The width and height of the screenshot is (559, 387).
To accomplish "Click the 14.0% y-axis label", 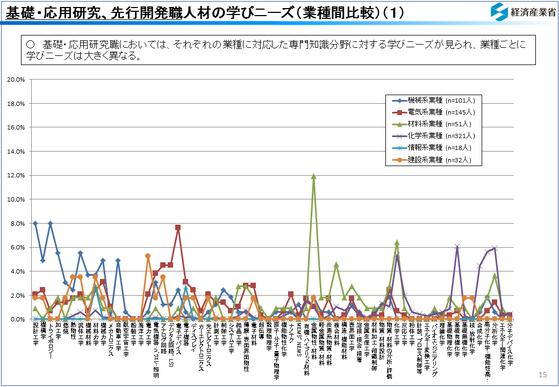I will (x=16, y=151).
